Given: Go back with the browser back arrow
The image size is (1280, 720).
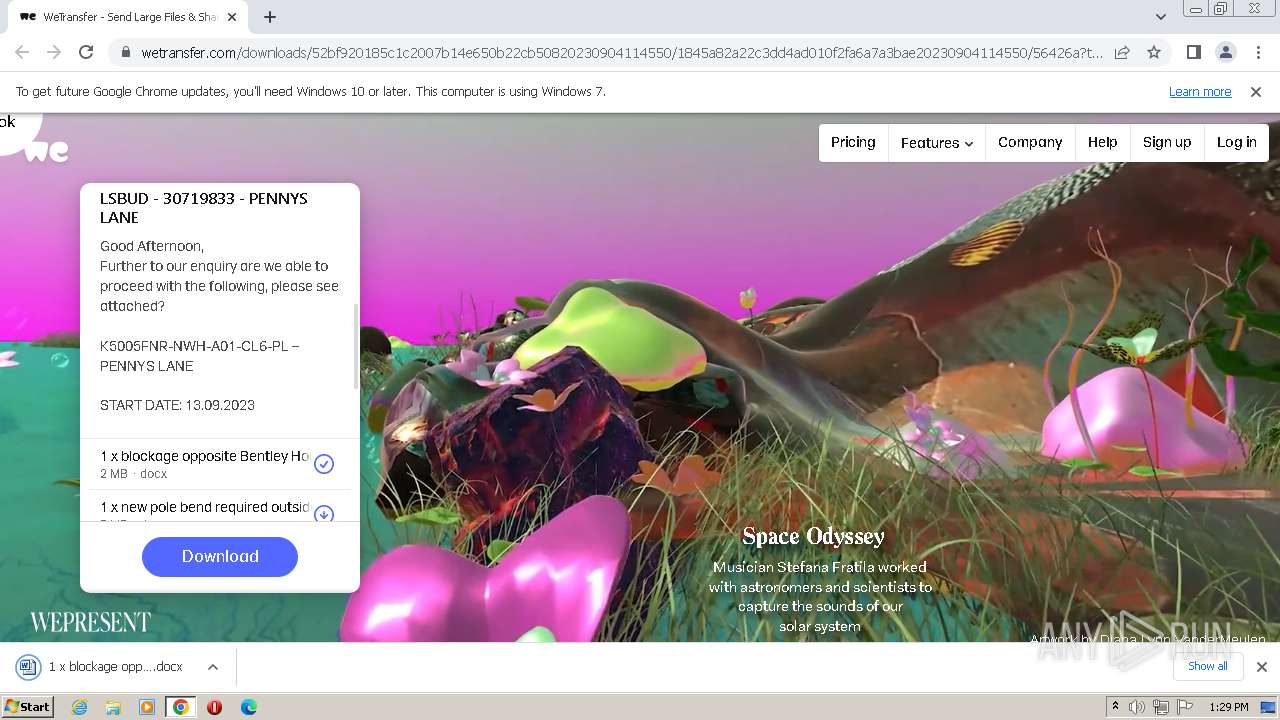Looking at the screenshot, I should click(x=22, y=52).
